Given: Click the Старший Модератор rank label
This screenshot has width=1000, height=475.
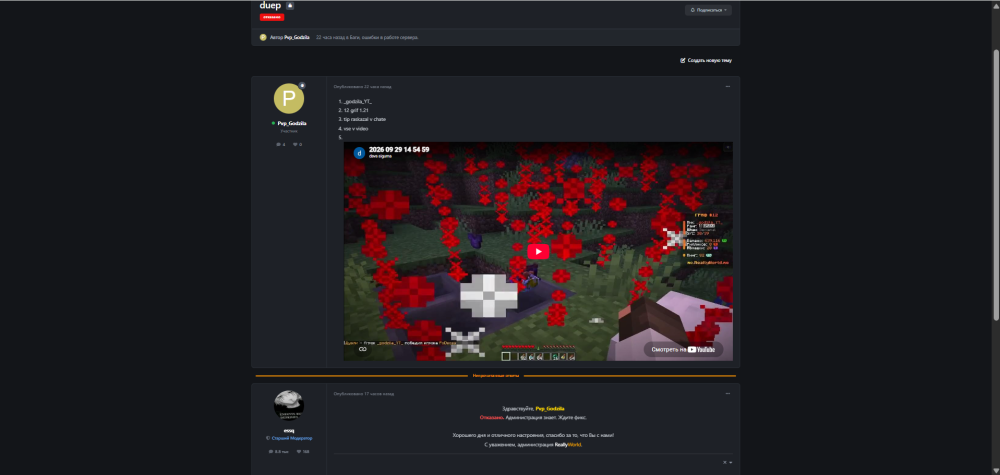Looking at the screenshot, I should click(292, 439).
